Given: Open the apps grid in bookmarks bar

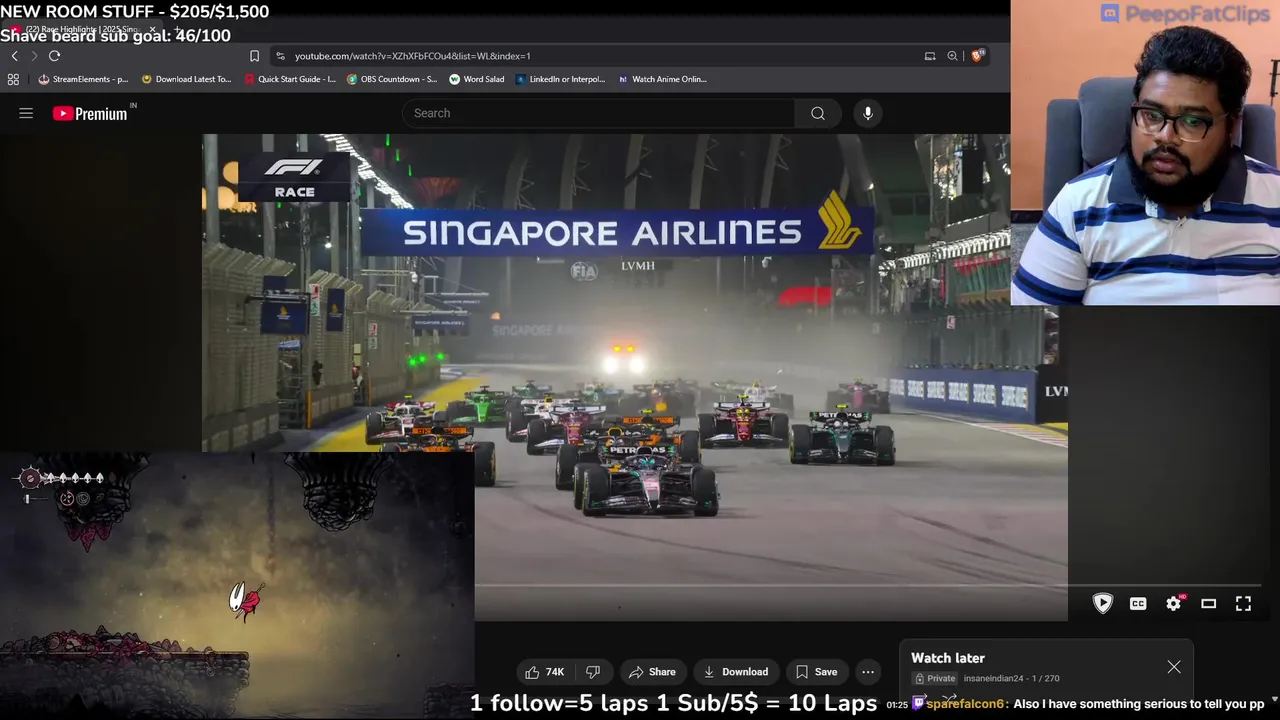Looking at the screenshot, I should pos(13,79).
